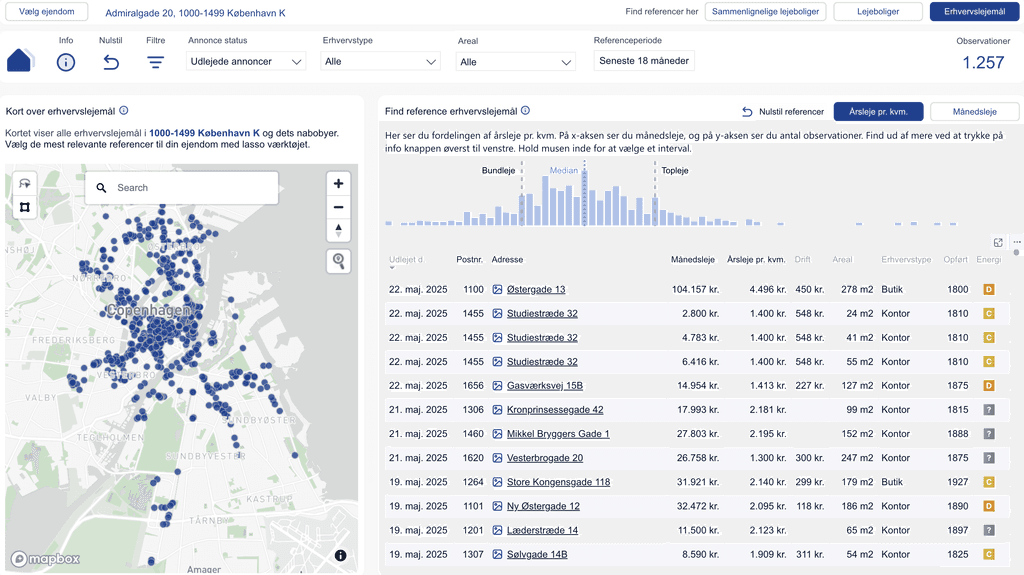This screenshot has height=575, width=1024.
Task: Select the rectangle selection tool on map
Action: pyautogui.click(x=25, y=207)
